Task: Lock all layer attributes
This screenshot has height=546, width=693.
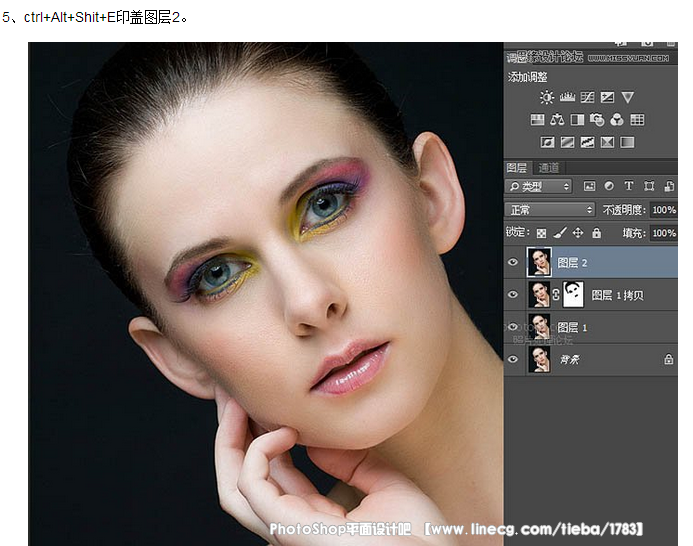Action: pyautogui.click(x=597, y=233)
